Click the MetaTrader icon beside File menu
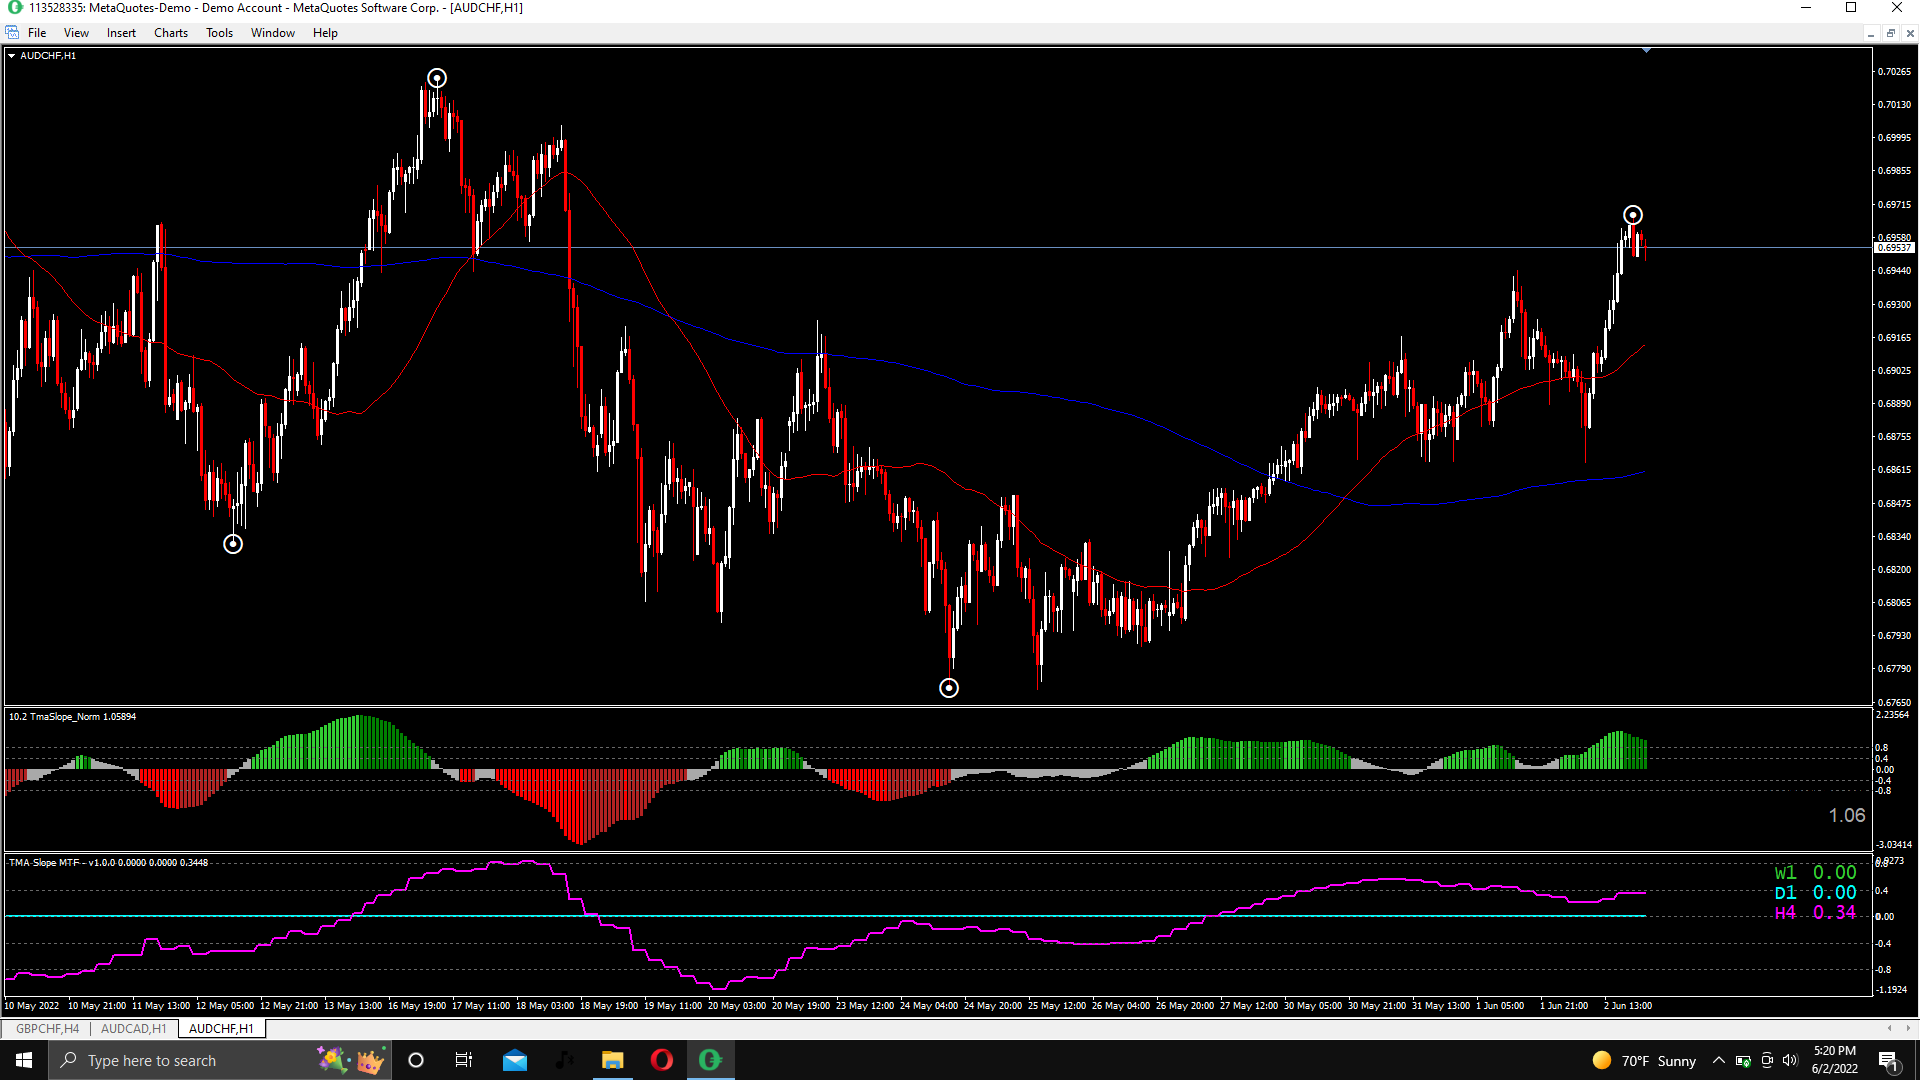The image size is (1920, 1080). (x=12, y=33)
